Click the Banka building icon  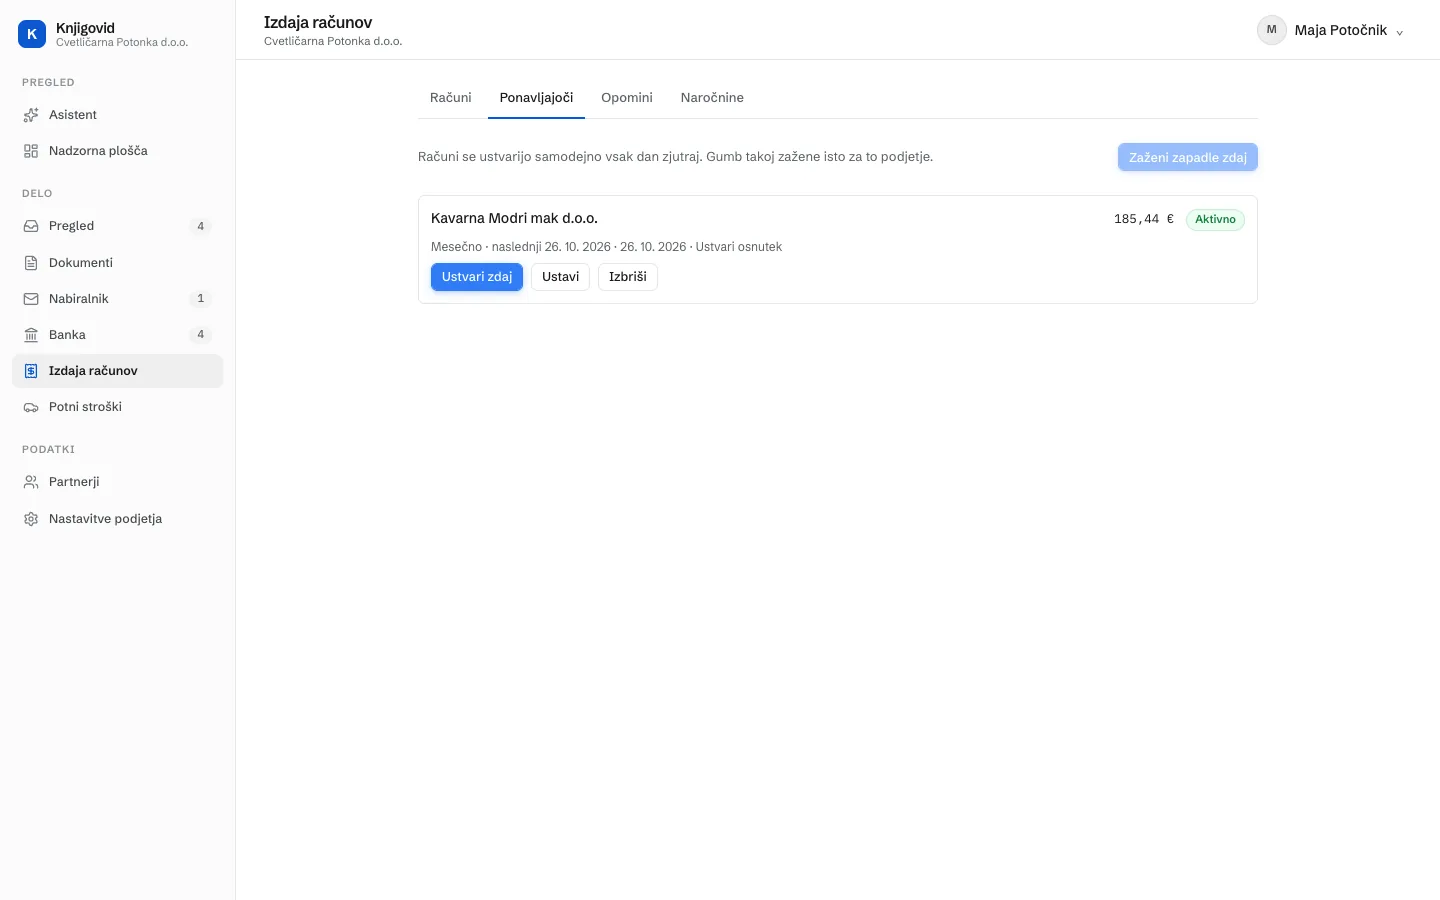tap(31, 335)
